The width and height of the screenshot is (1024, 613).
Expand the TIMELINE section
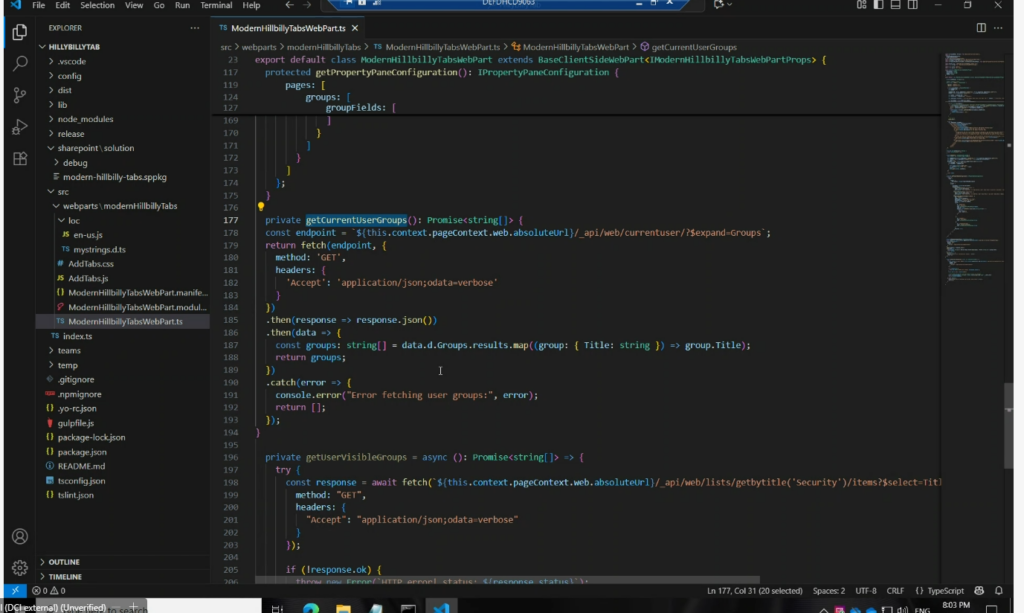click(x=65, y=576)
